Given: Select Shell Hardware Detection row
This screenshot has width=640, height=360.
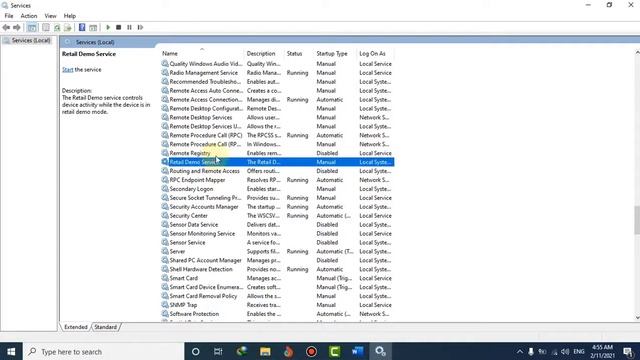Looking at the screenshot, I should (278, 269).
